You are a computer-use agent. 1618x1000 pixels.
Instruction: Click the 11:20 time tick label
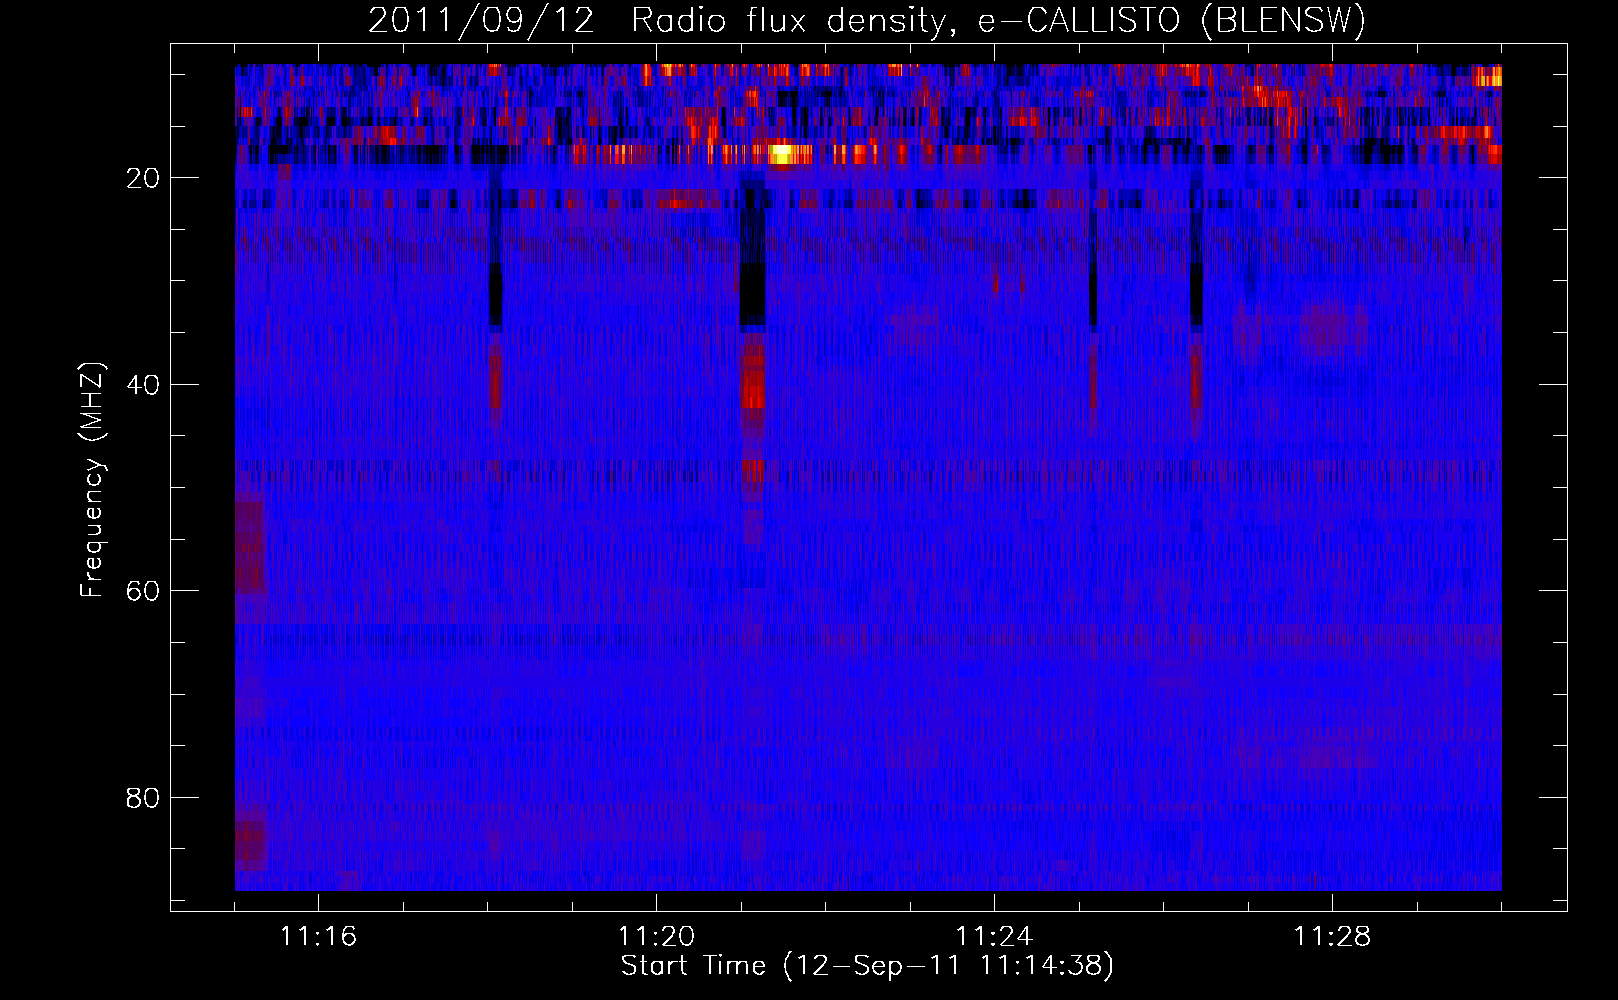click(656, 937)
